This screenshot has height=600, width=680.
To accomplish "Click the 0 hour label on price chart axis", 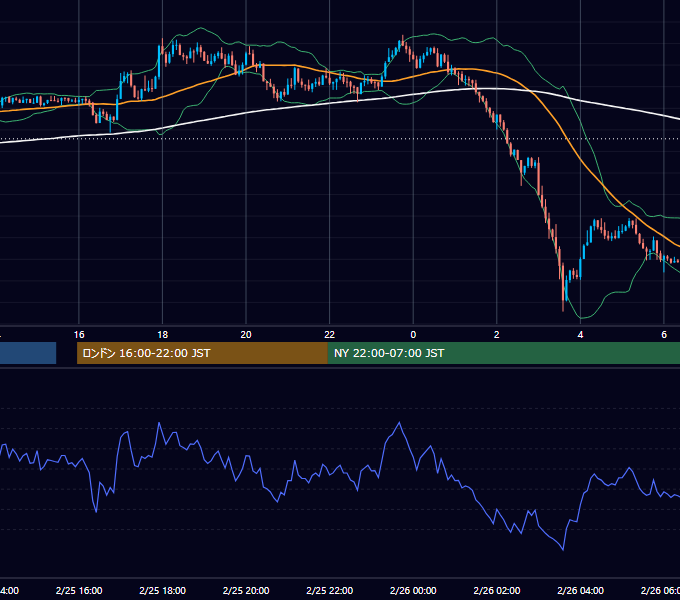I will click(x=413, y=335).
